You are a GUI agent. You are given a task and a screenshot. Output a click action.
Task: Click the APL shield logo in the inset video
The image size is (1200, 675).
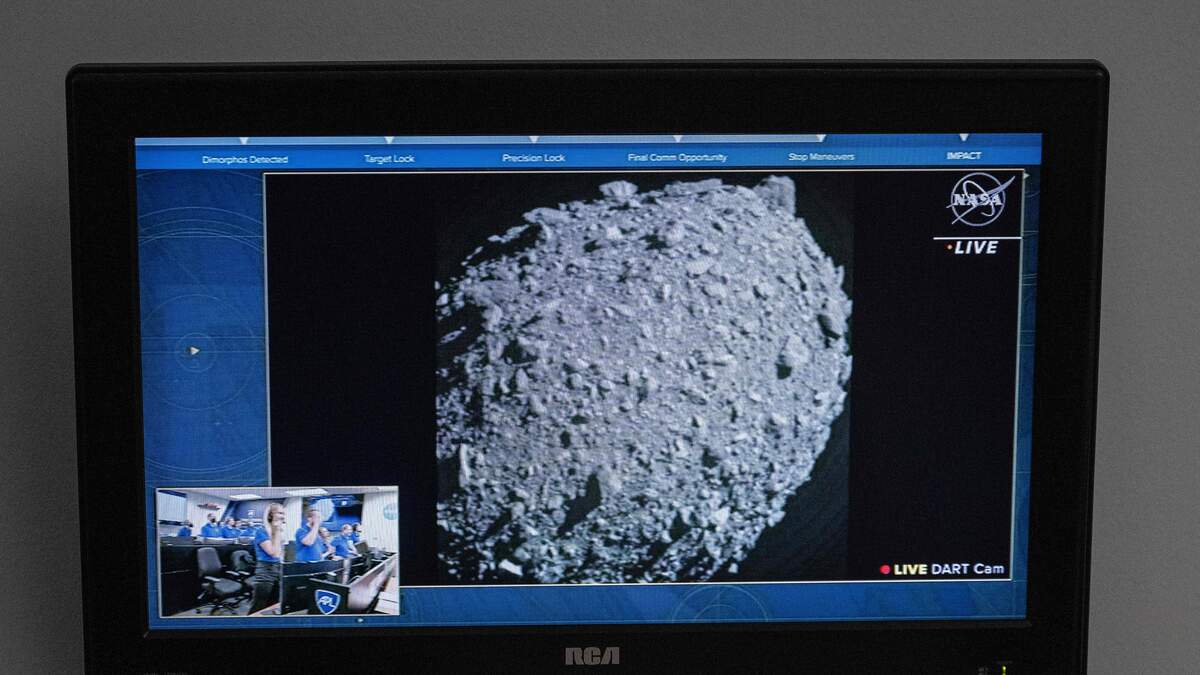tap(327, 600)
